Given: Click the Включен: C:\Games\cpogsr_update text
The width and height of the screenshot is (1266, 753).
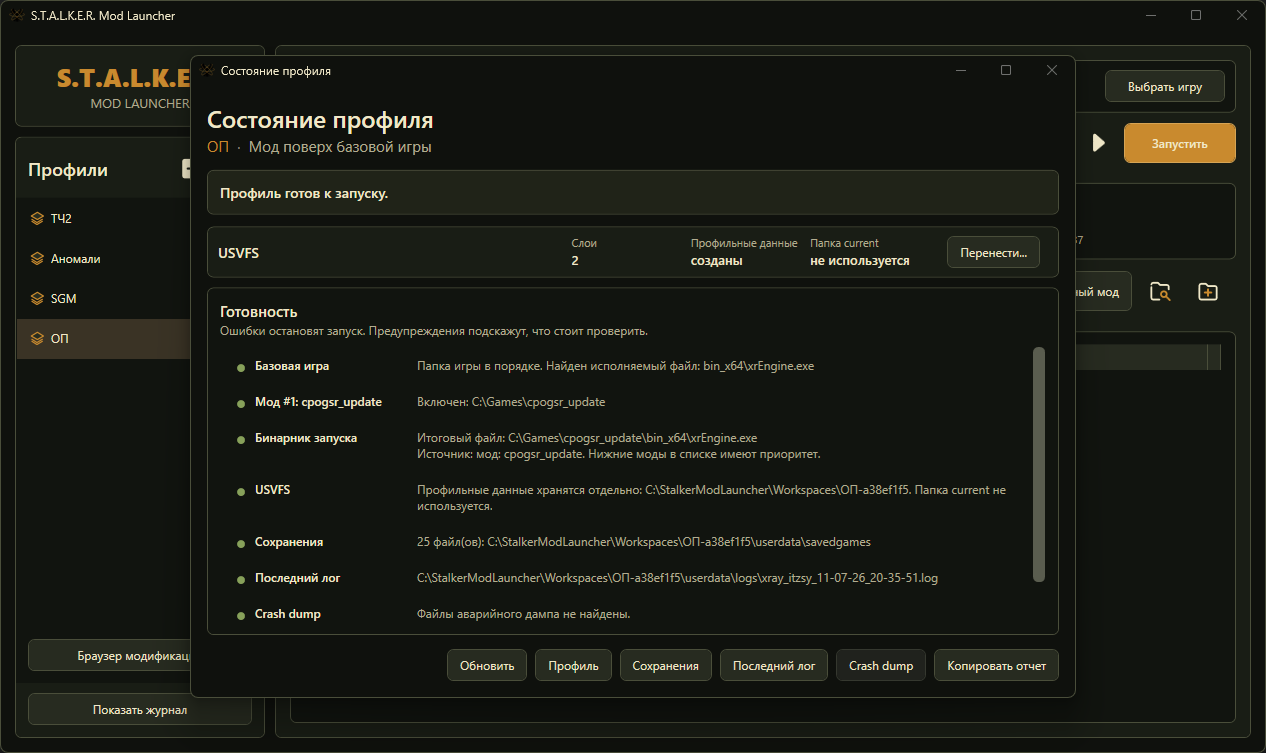Looking at the screenshot, I should (x=511, y=402).
